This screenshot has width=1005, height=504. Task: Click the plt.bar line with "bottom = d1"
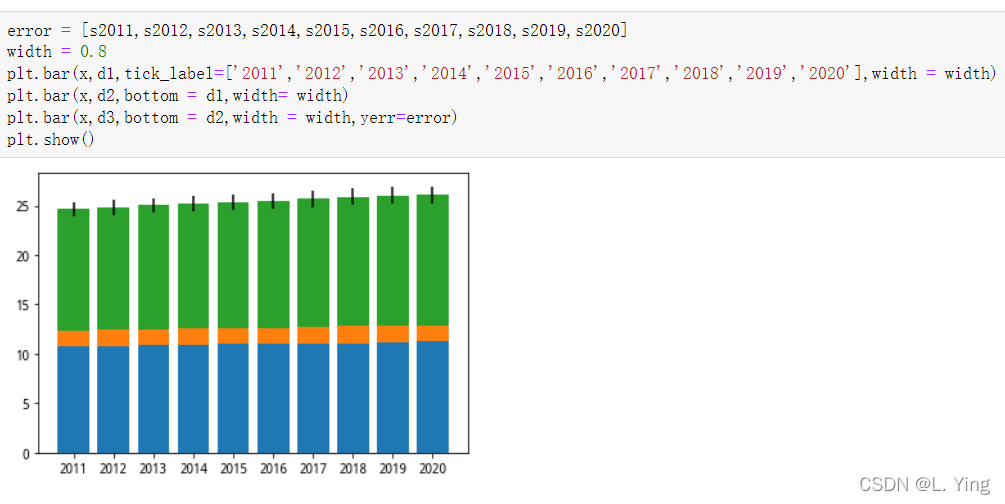pyautogui.click(x=178, y=96)
